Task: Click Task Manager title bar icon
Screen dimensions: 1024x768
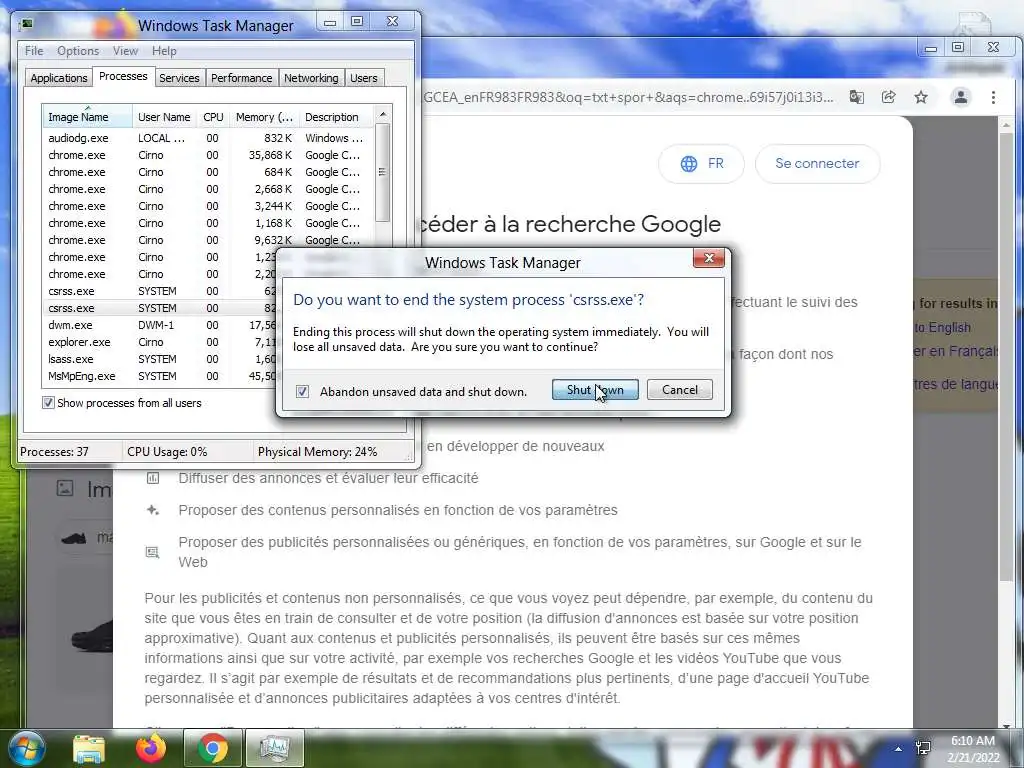Action: [x=27, y=25]
